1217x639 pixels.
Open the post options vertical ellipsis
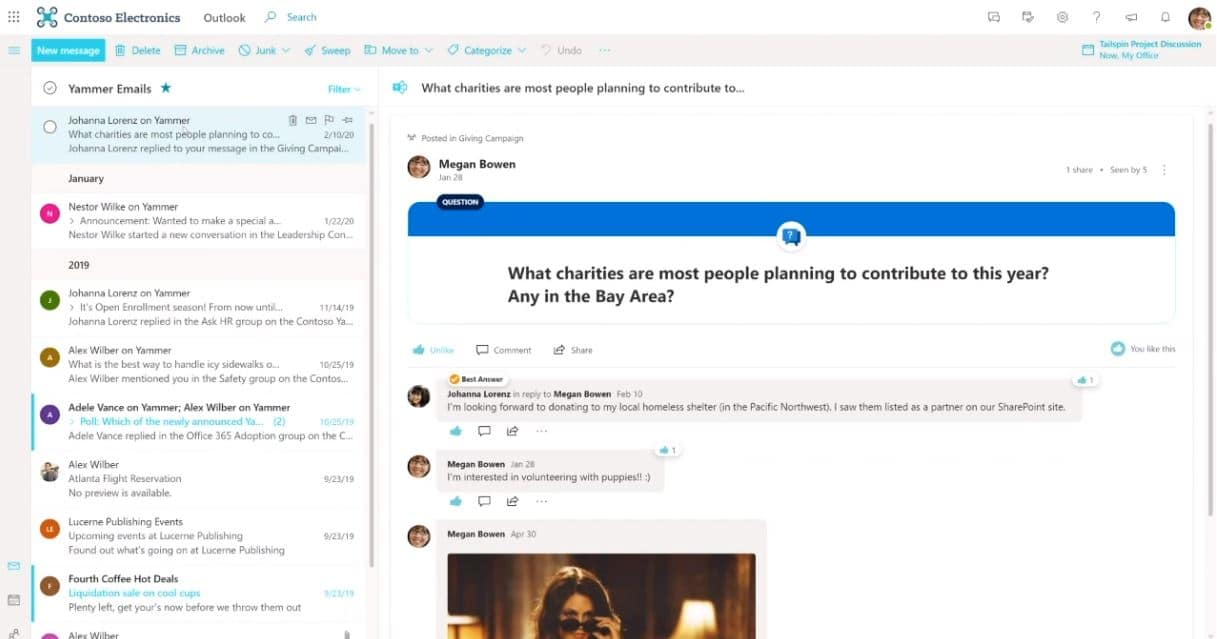point(1164,170)
